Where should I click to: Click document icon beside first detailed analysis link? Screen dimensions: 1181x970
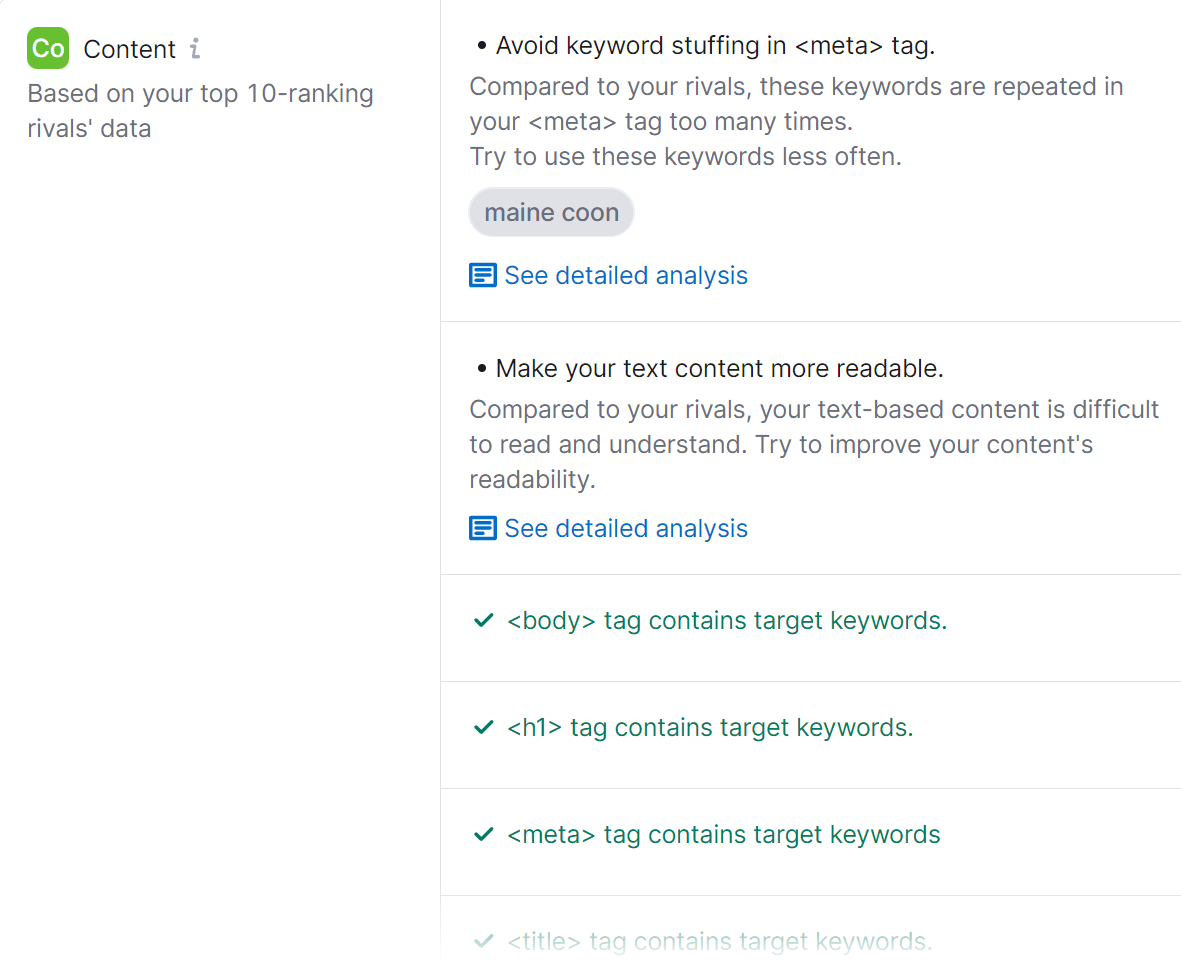point(482,274)
